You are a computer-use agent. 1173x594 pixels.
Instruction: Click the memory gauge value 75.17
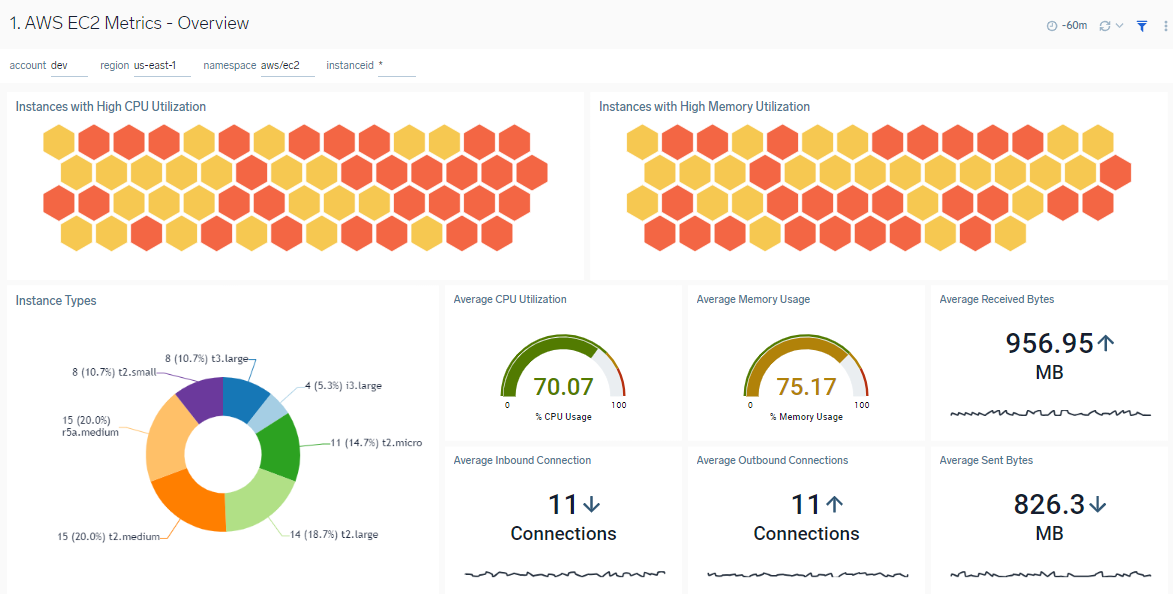pyautogui.click(x=806, y=387)
